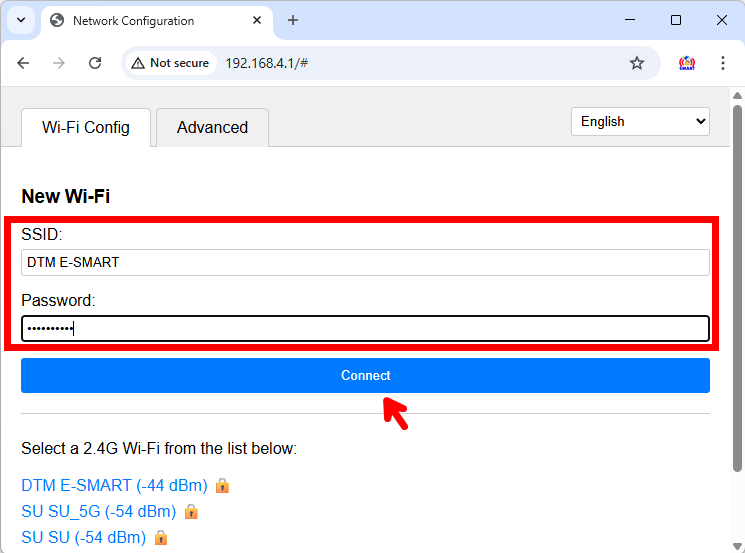Viewport: 745px width, 553px height.
Task: Reload the page with refresh icon
Action: 95,63
